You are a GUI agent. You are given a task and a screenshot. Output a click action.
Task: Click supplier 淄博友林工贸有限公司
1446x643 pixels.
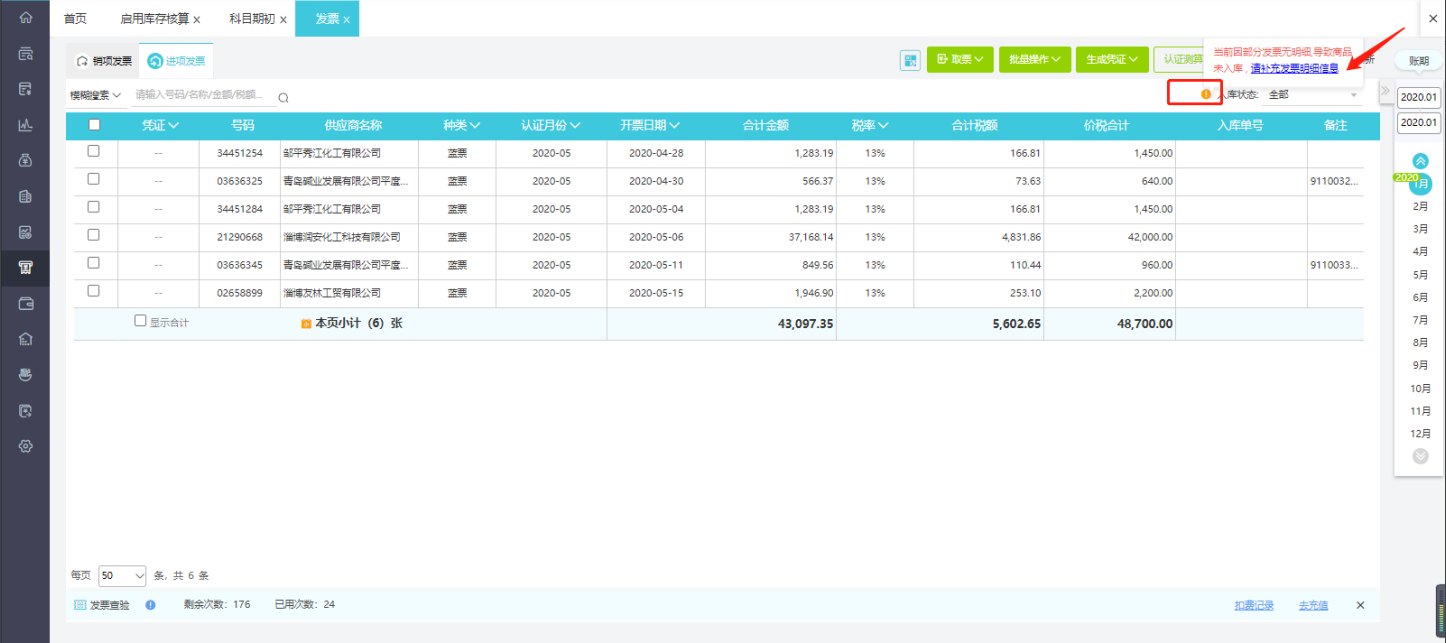[x=332, y=293]
